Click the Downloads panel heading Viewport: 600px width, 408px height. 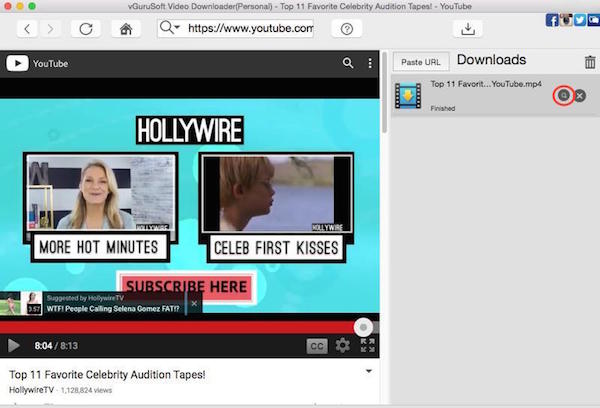tap(491, 60)
